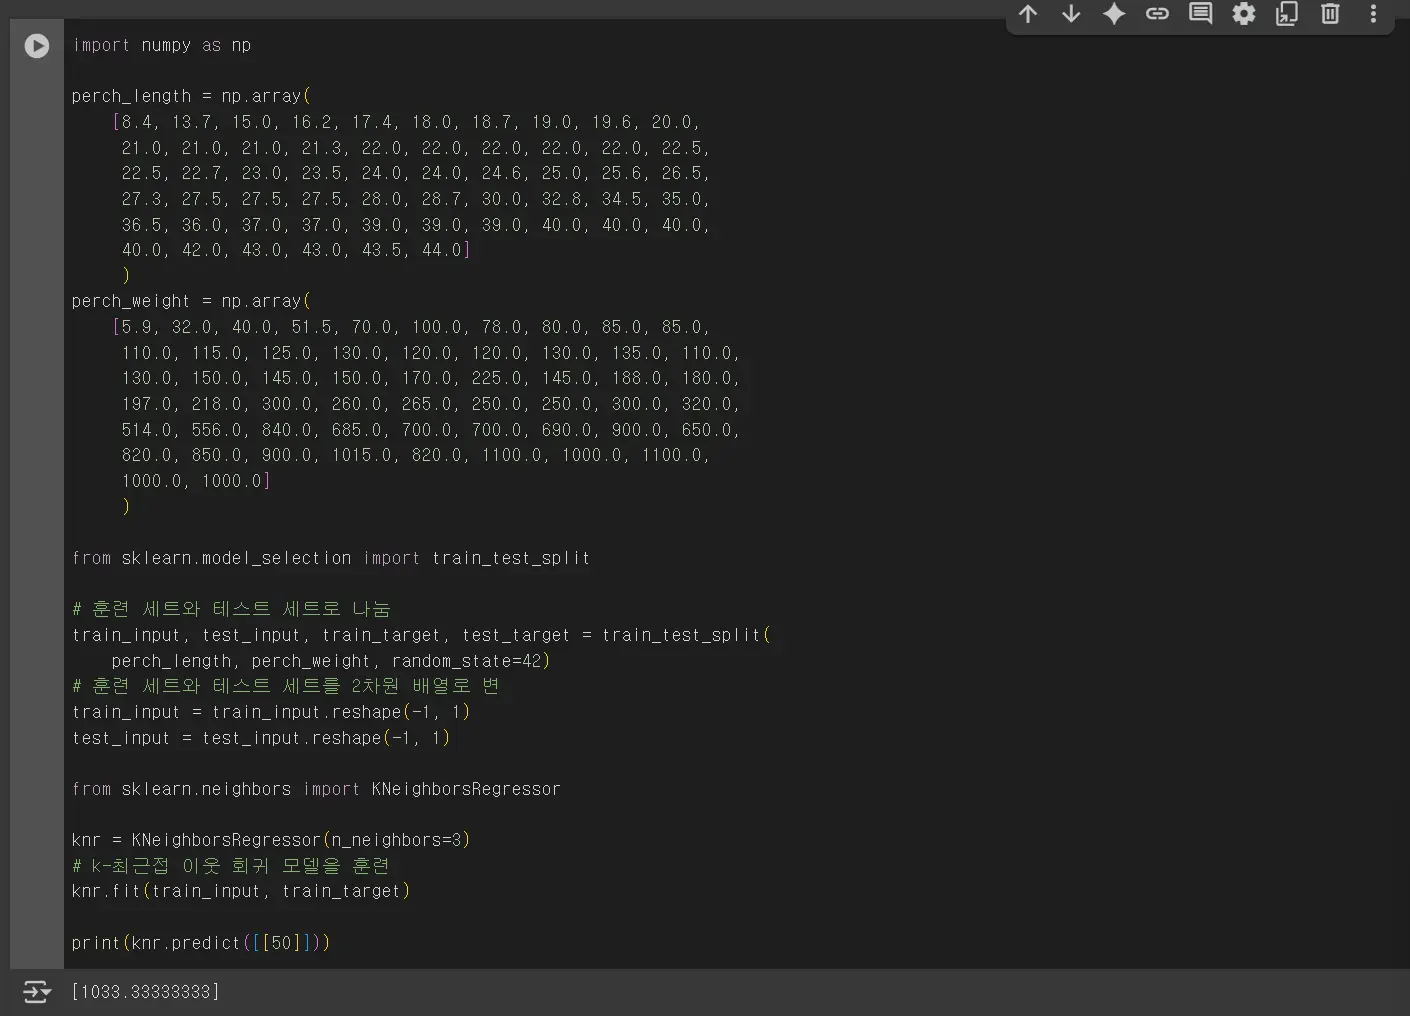The height and width of the screenshot is (1016, 1410).
Task: Place cursor on 'perch_length = np.array(' line
Action: pyautogui.click(x=191, y=96)
